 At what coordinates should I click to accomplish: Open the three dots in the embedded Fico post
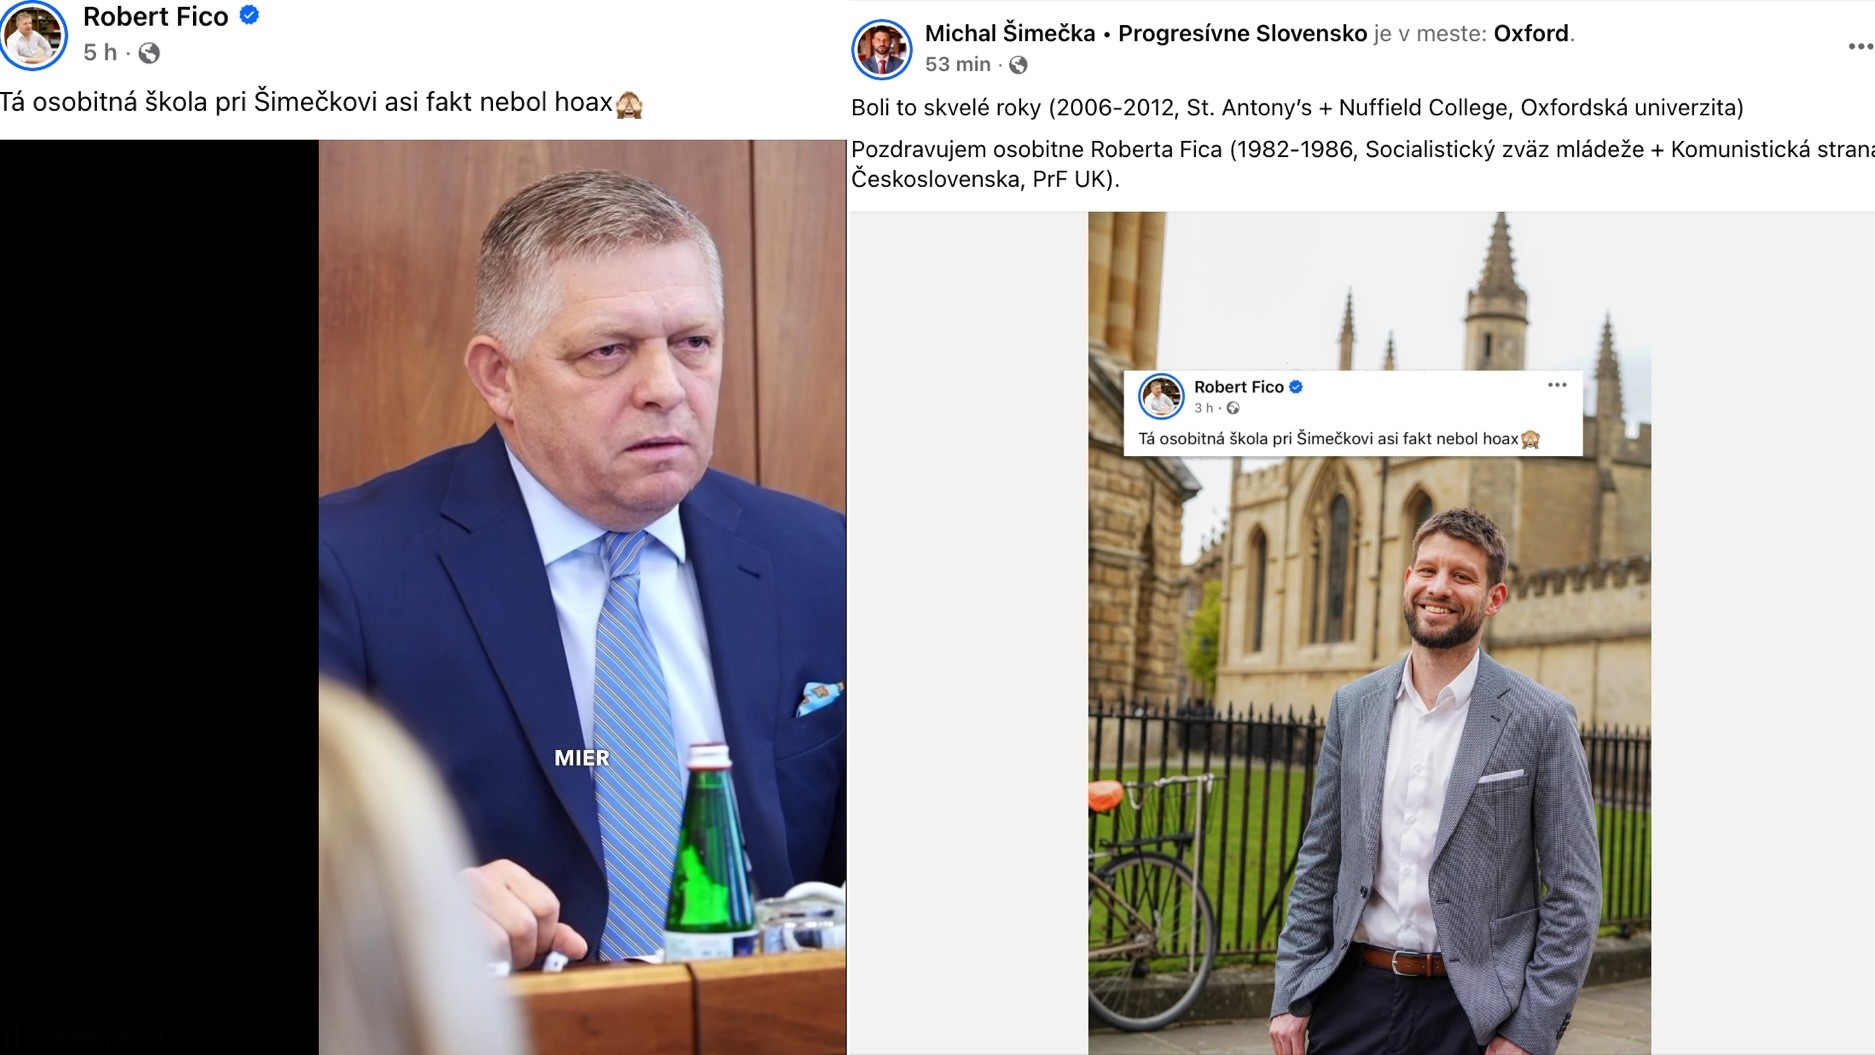[x=1557, y=385]
